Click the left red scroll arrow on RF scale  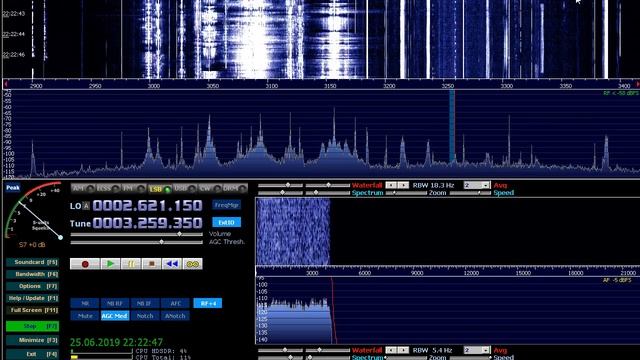(6, 84)
